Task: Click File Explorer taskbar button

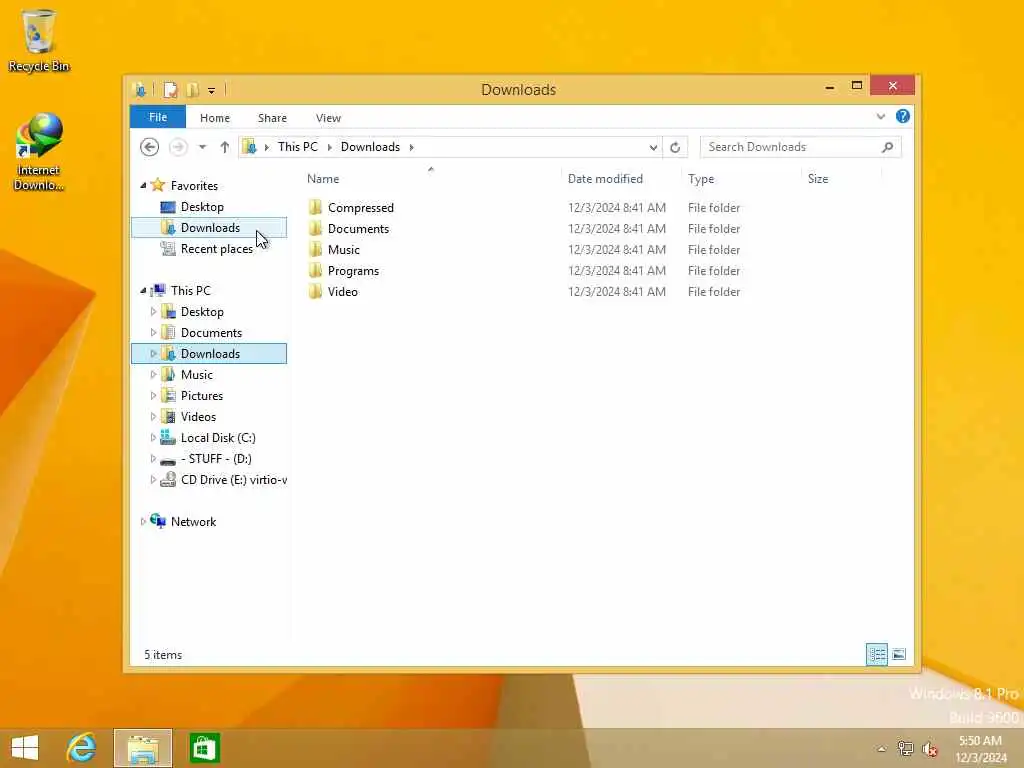Action: (143, 748)
